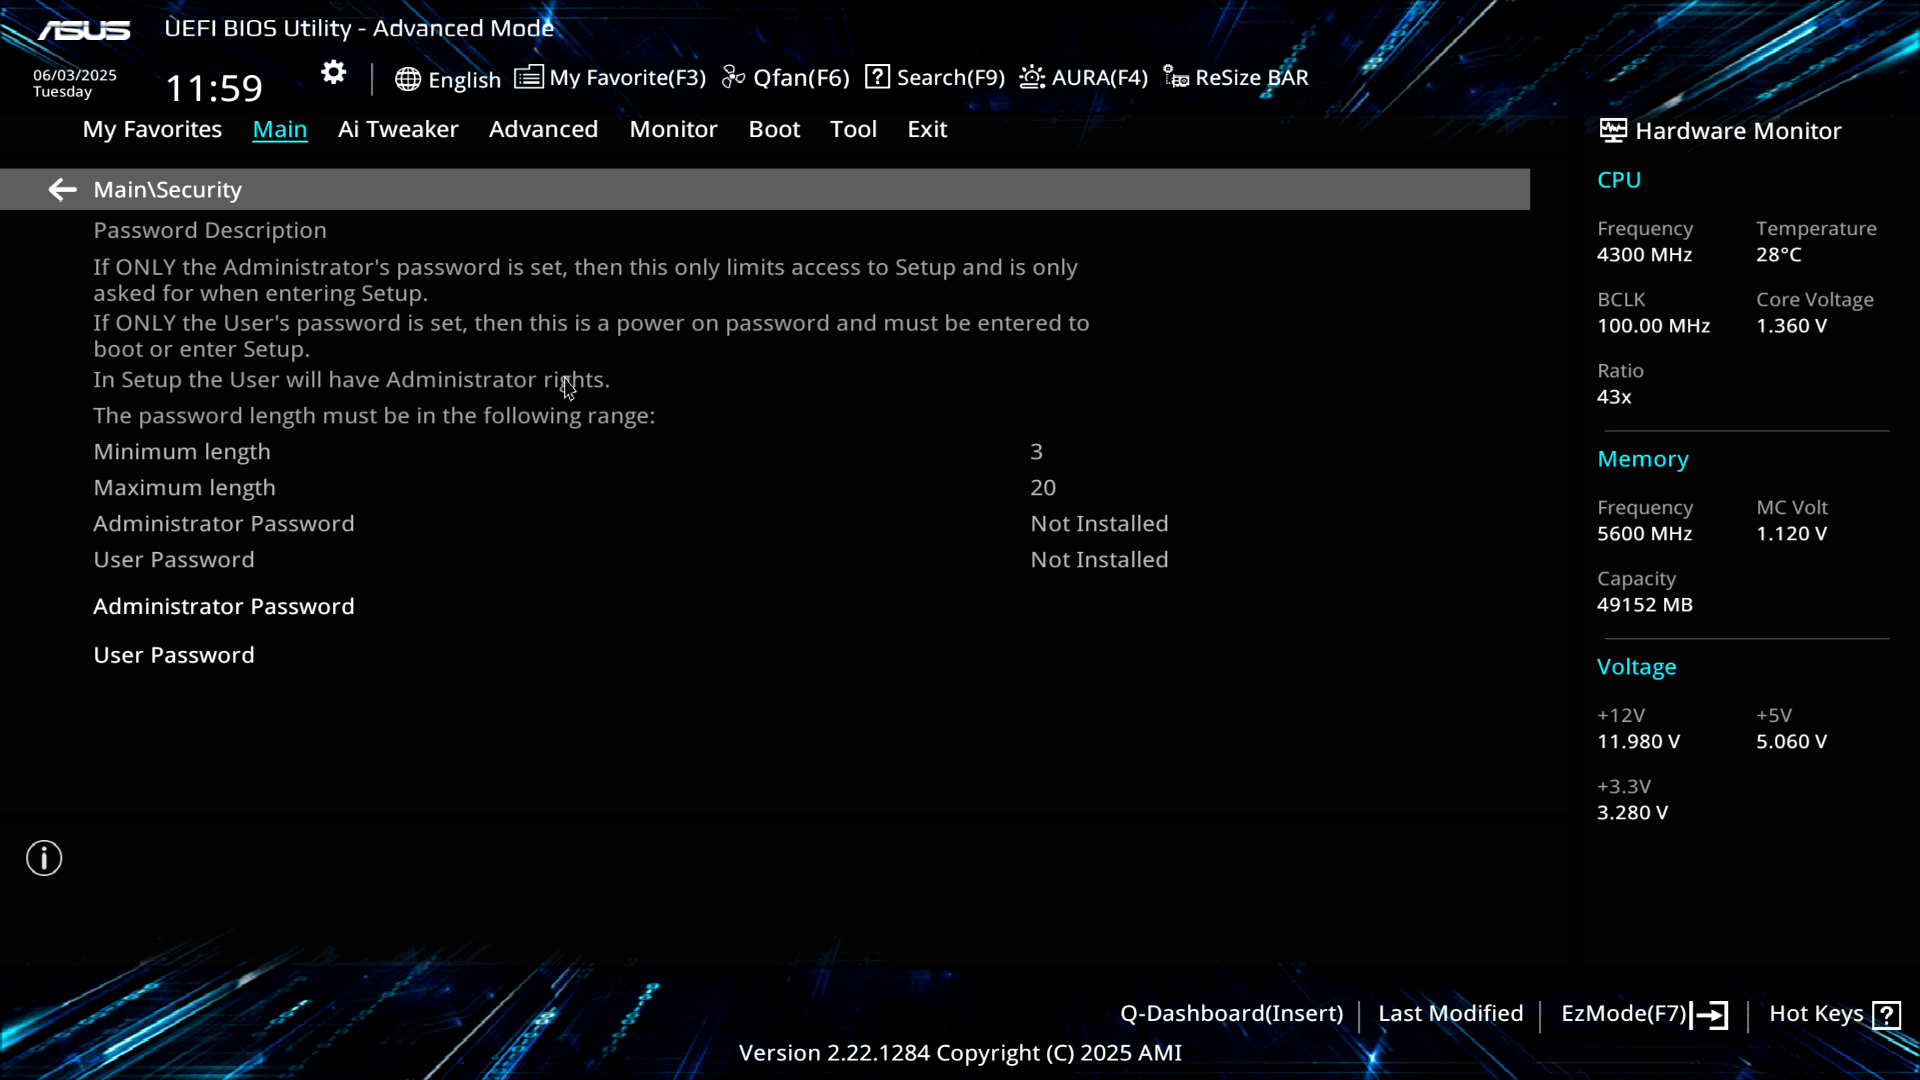Set the User Password option

click(x=174, y=655)
